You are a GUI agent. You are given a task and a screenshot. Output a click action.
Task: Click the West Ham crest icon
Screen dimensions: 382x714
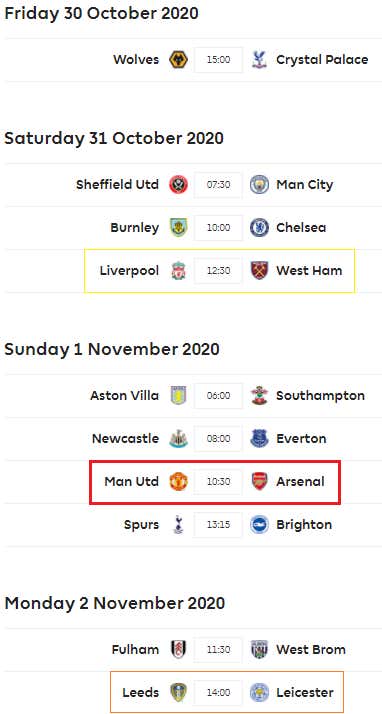pyautogui.click(x=259, y=270)
